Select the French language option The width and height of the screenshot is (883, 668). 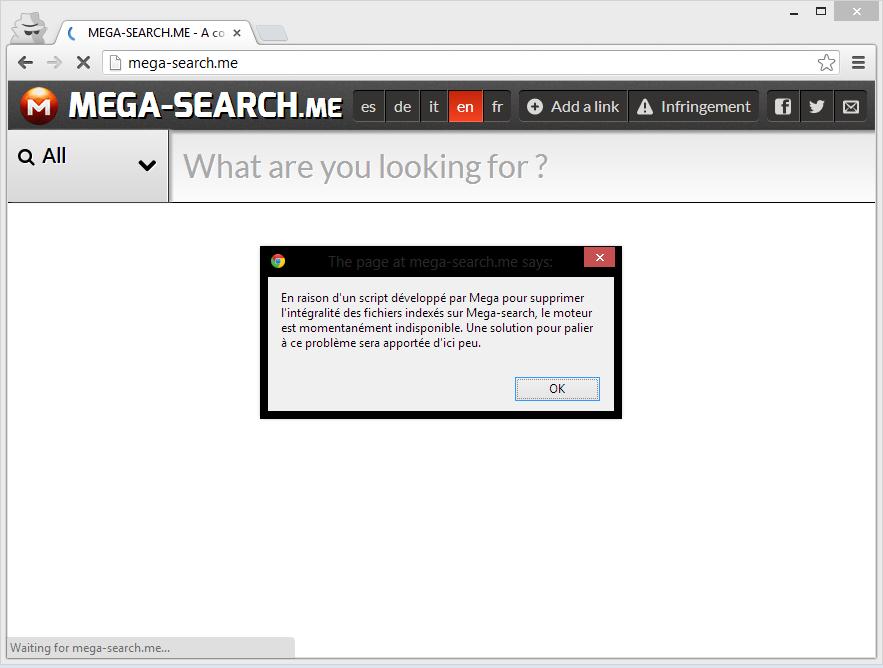point(497,106)
